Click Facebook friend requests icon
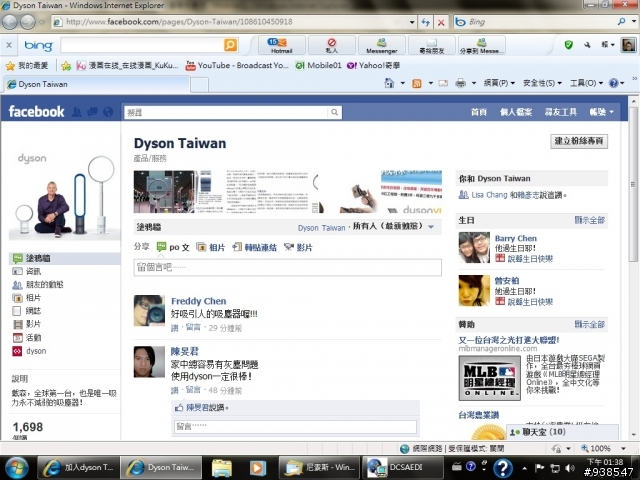Viewport: 640px width, 480px height. [76, 112]
